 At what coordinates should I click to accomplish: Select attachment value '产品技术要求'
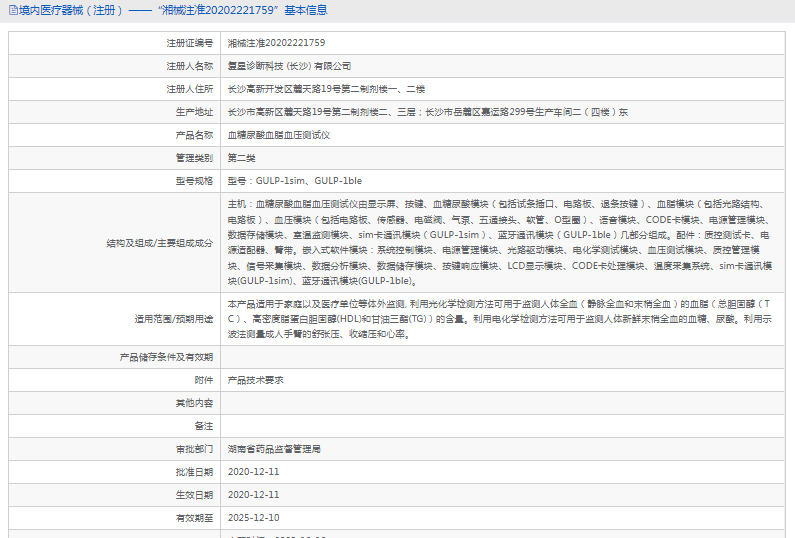click(256, 380)
